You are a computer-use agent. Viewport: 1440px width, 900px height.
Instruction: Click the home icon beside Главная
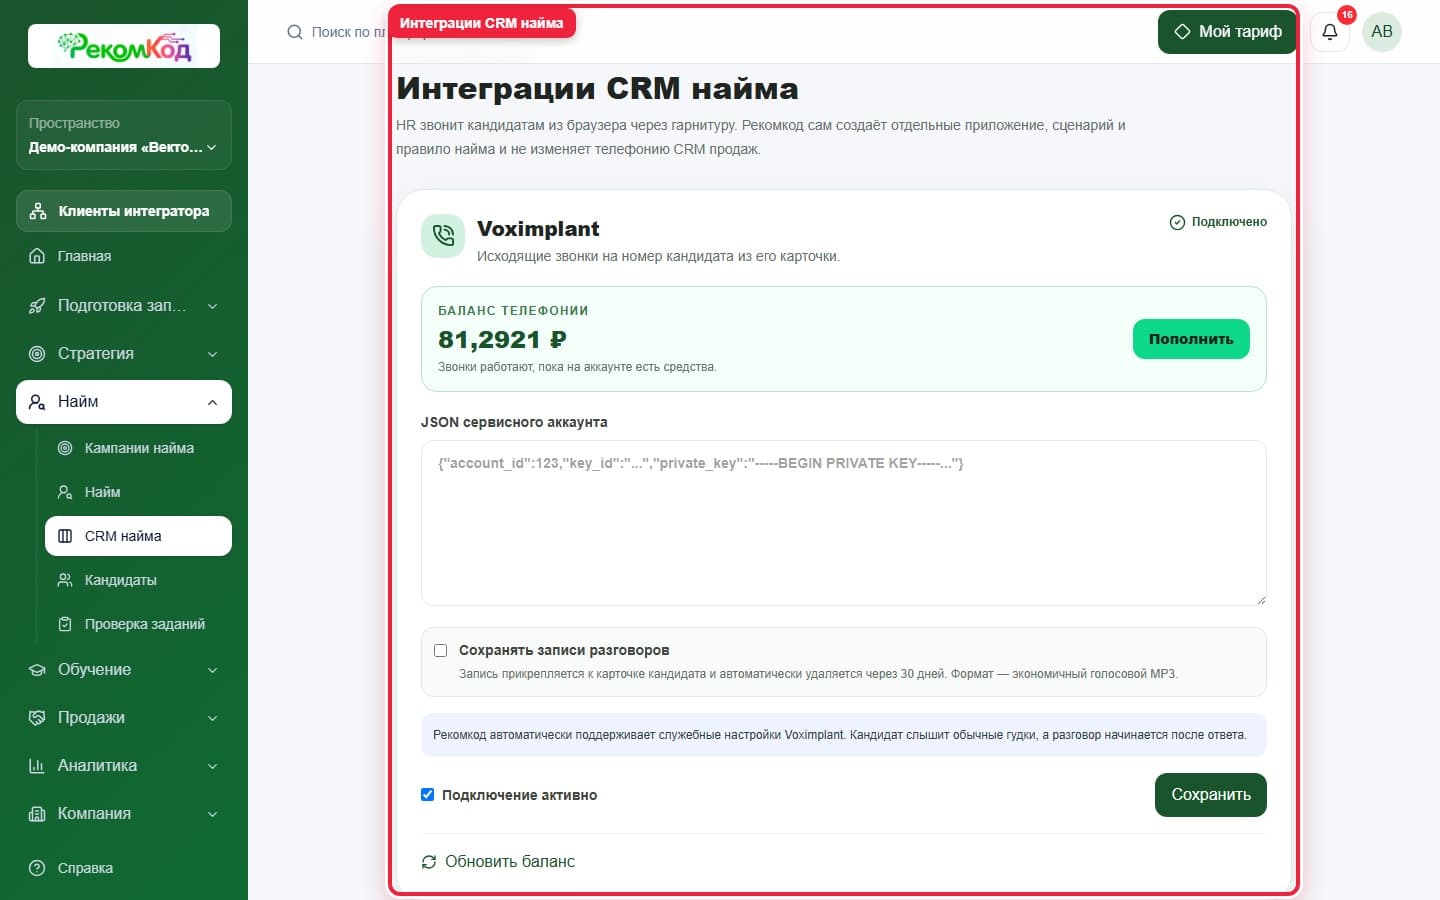[x=37, y=256]
